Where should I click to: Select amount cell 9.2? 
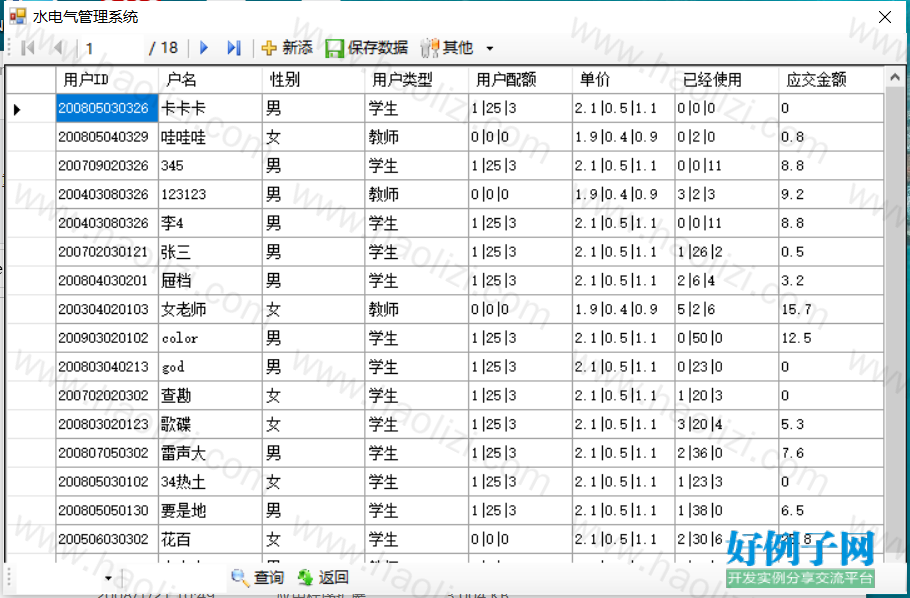[x=831, y=194]
